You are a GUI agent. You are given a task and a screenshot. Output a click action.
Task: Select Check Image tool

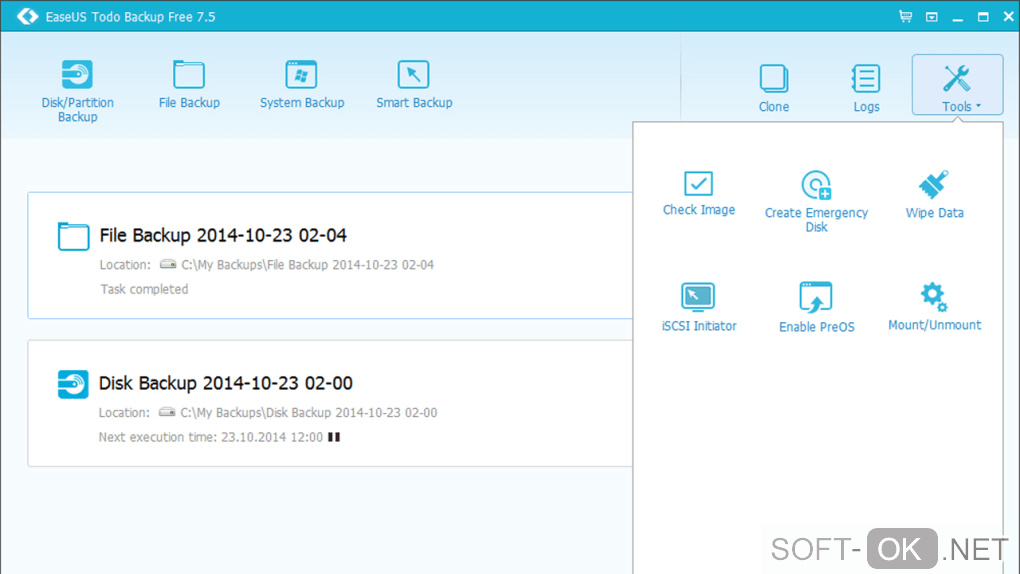pyautogui.click(x=699, y=193)
